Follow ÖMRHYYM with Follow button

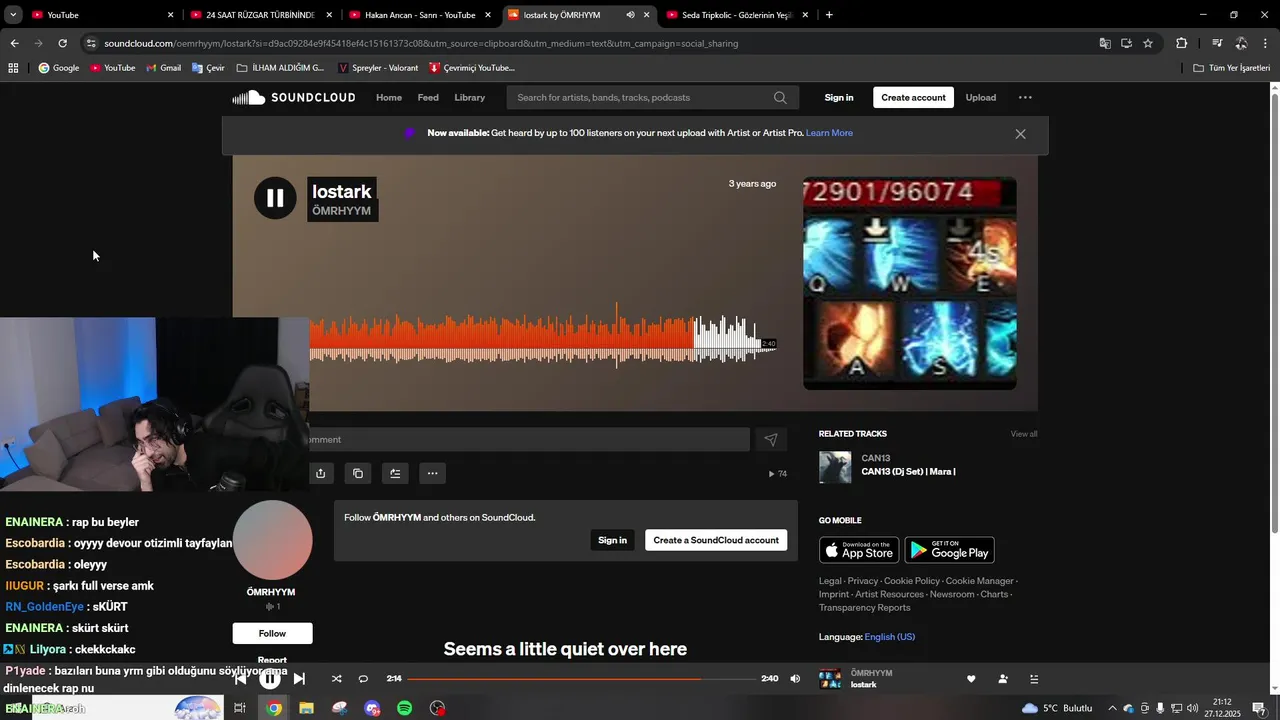tap(272, 633)
